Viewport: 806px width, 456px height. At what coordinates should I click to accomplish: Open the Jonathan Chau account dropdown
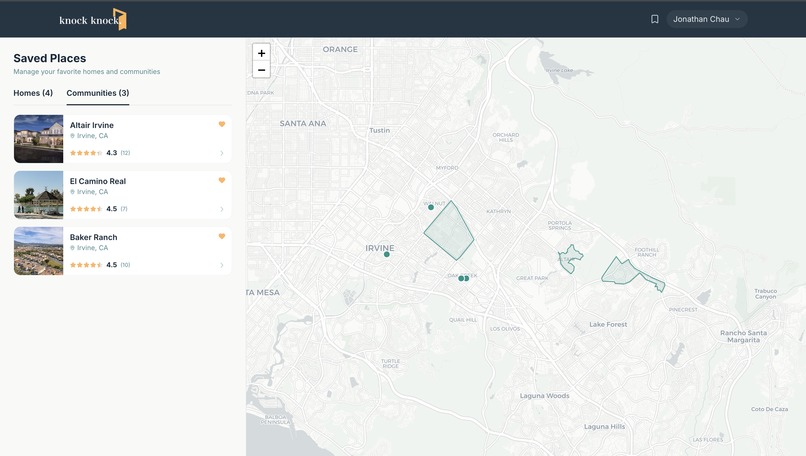tap(707, 19)
